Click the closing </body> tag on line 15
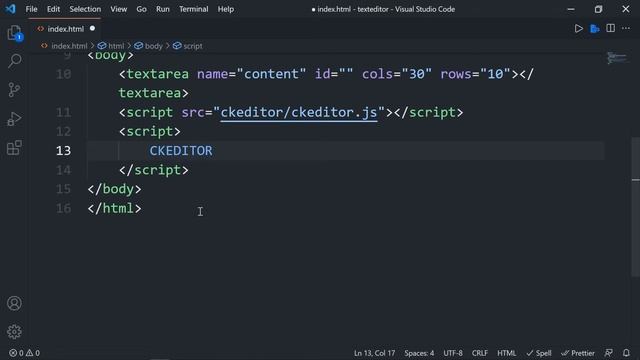Screen dimensions: 640x360 [x=114, y=189]
